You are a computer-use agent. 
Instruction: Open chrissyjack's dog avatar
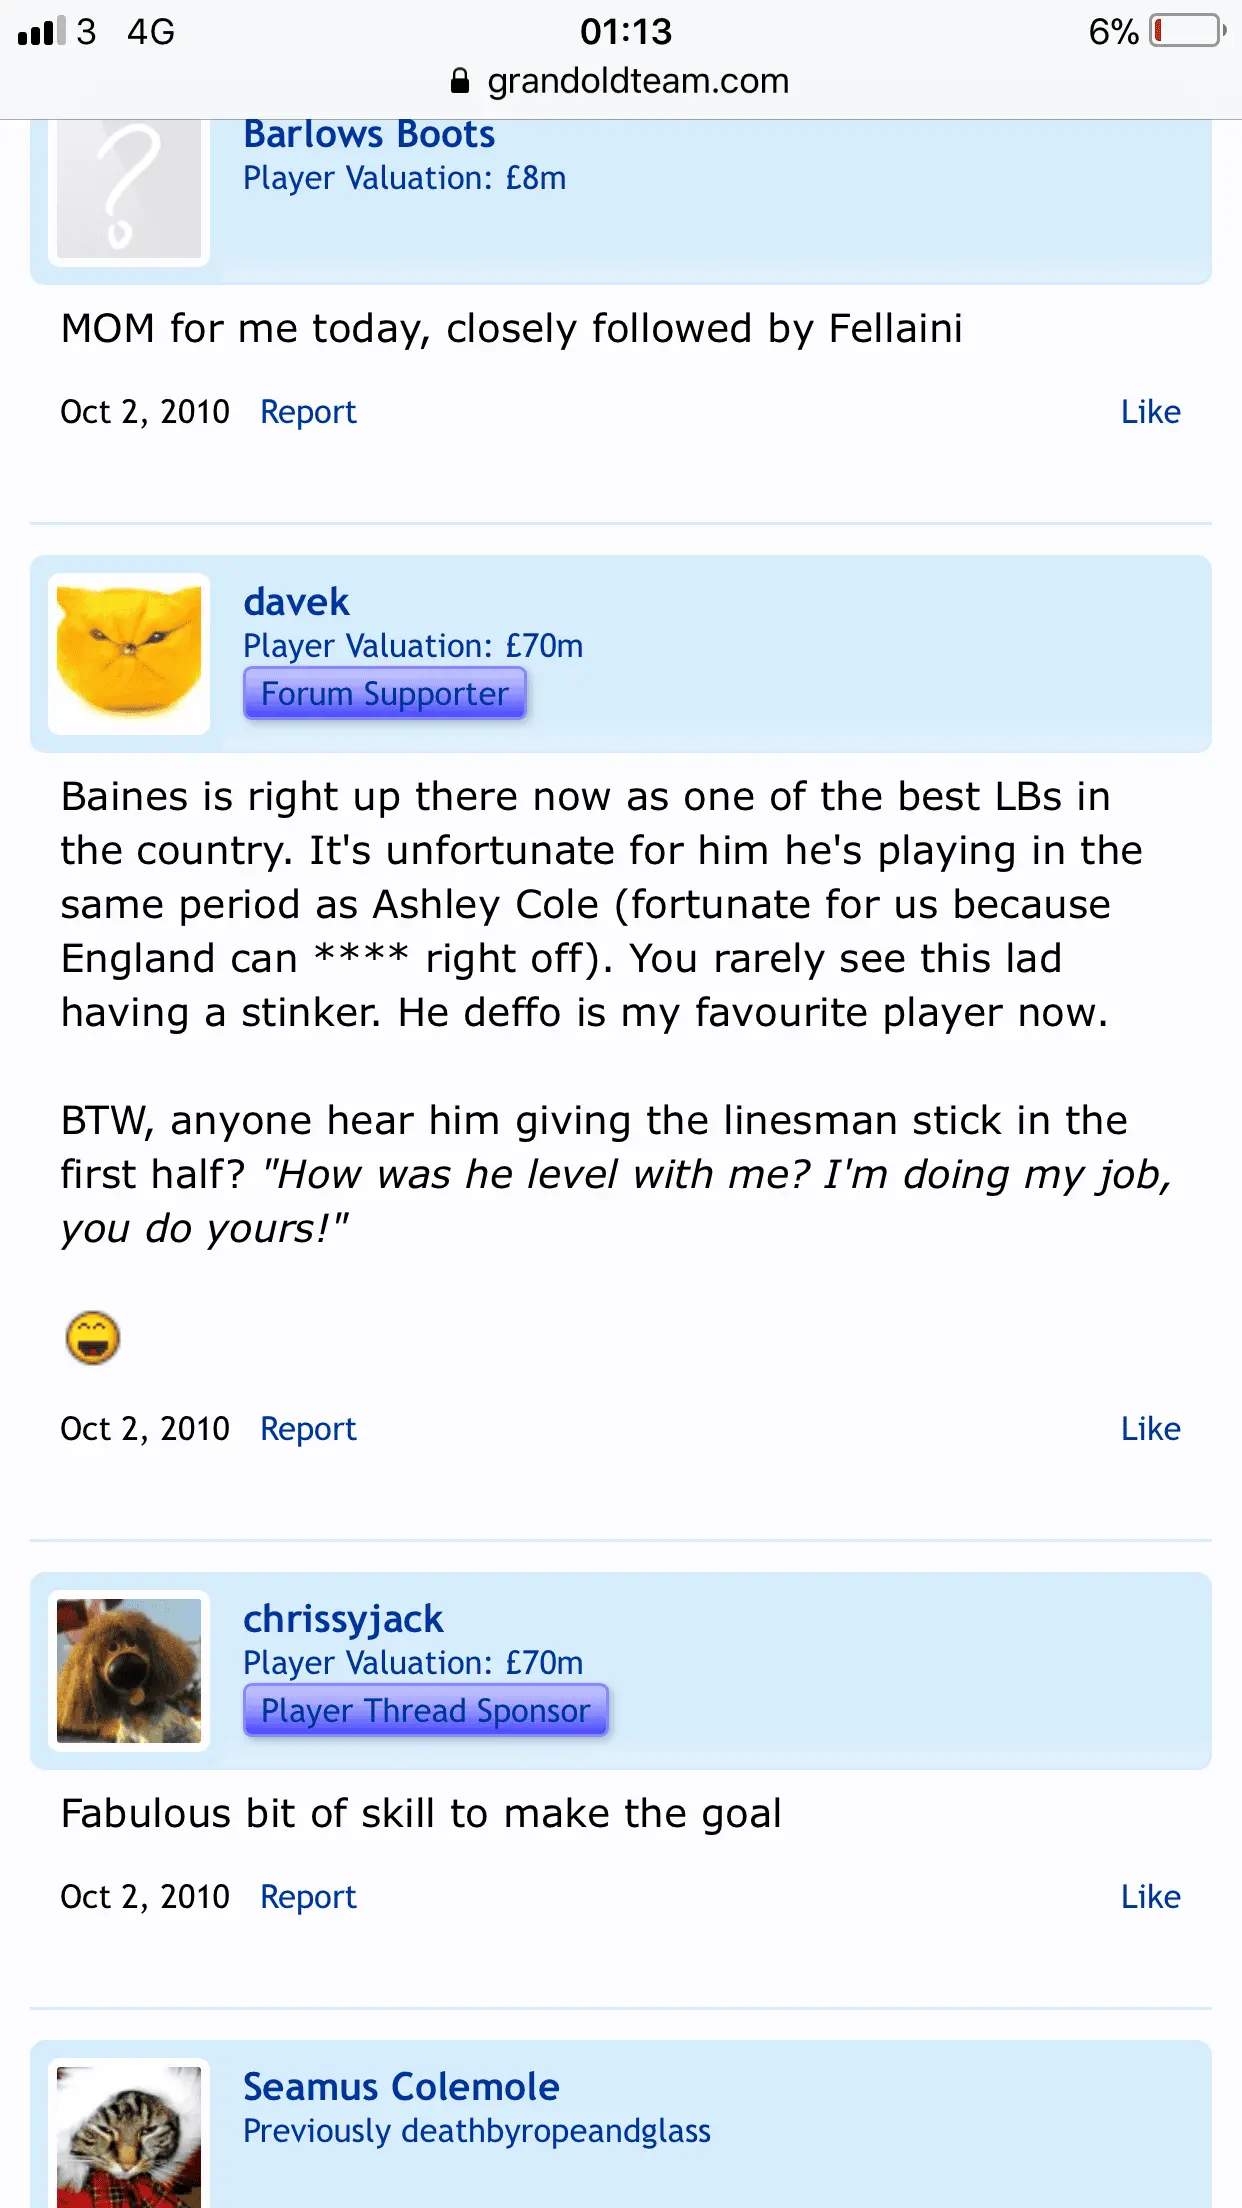point(129,1670)
